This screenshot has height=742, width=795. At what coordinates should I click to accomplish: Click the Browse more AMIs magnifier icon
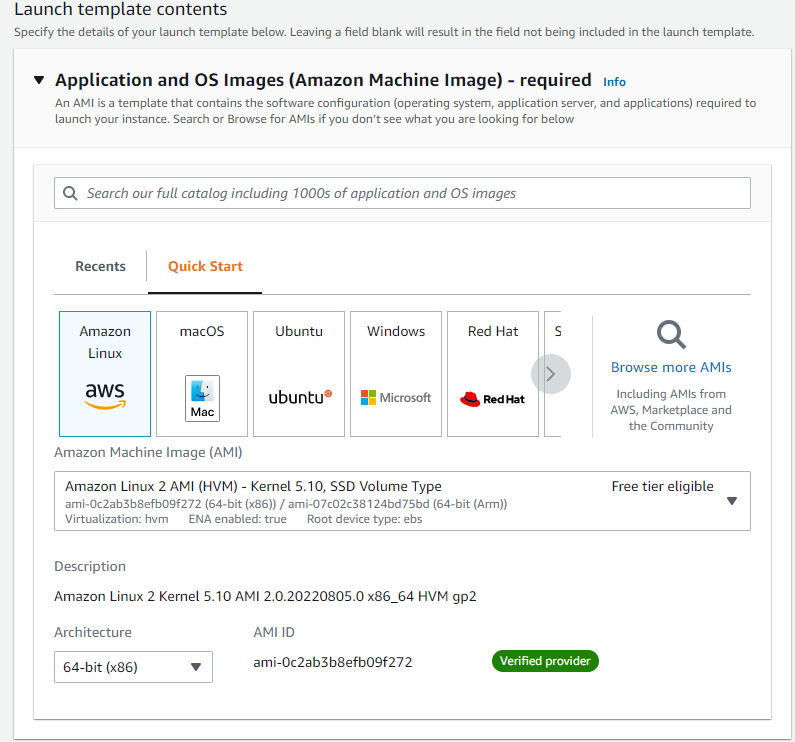tap(671, 335)
